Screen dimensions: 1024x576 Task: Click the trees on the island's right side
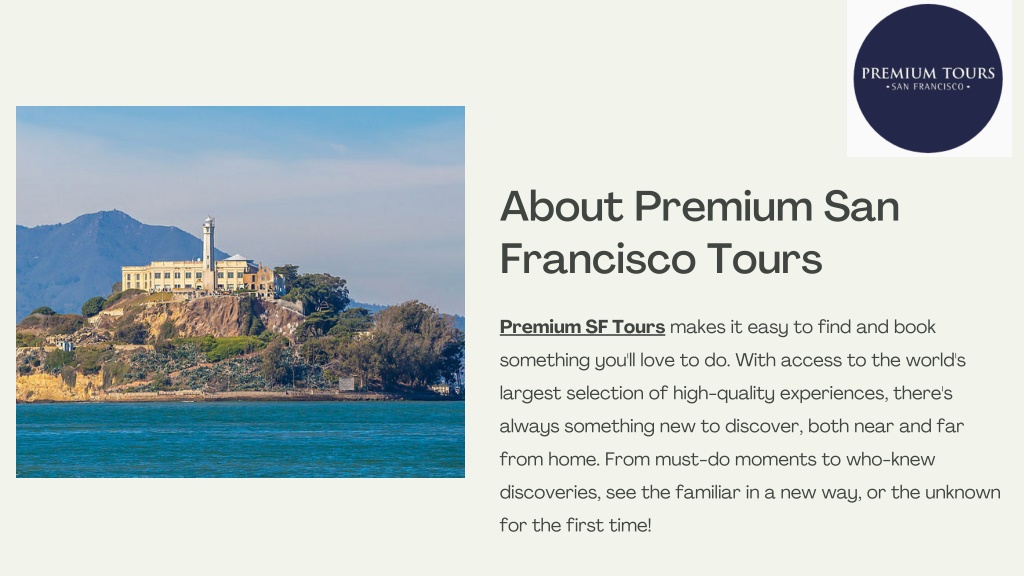click(411, 346)
